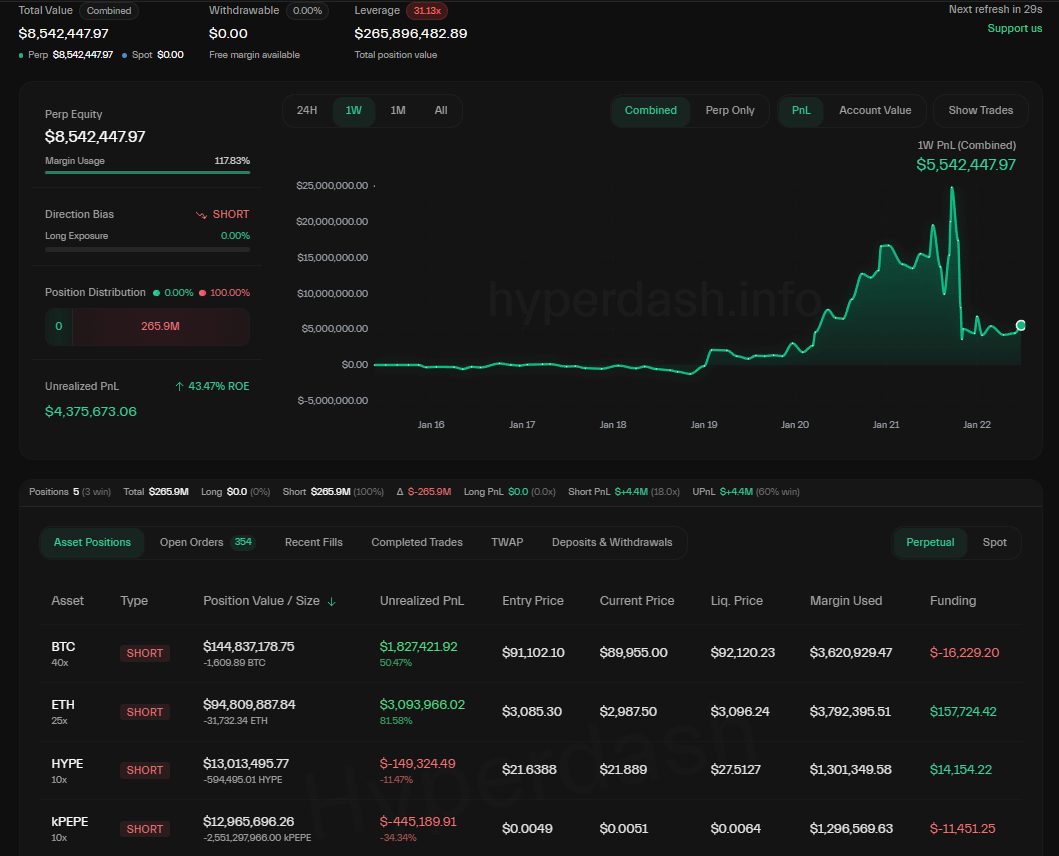Viewport: 1059px width, 856px height.
Task: Click the SHORT tag in the ETH row
Action: pyautogui.click(x=145, y=712)
